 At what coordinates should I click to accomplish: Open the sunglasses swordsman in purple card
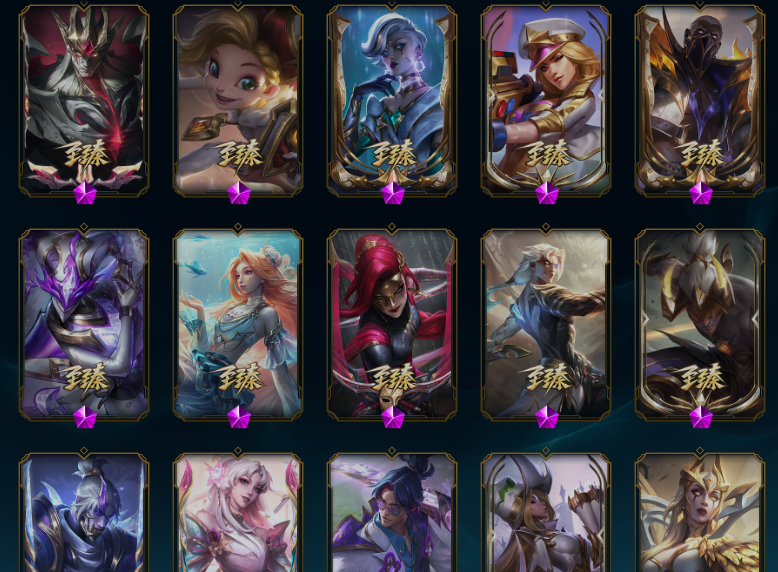coord(391,512)
